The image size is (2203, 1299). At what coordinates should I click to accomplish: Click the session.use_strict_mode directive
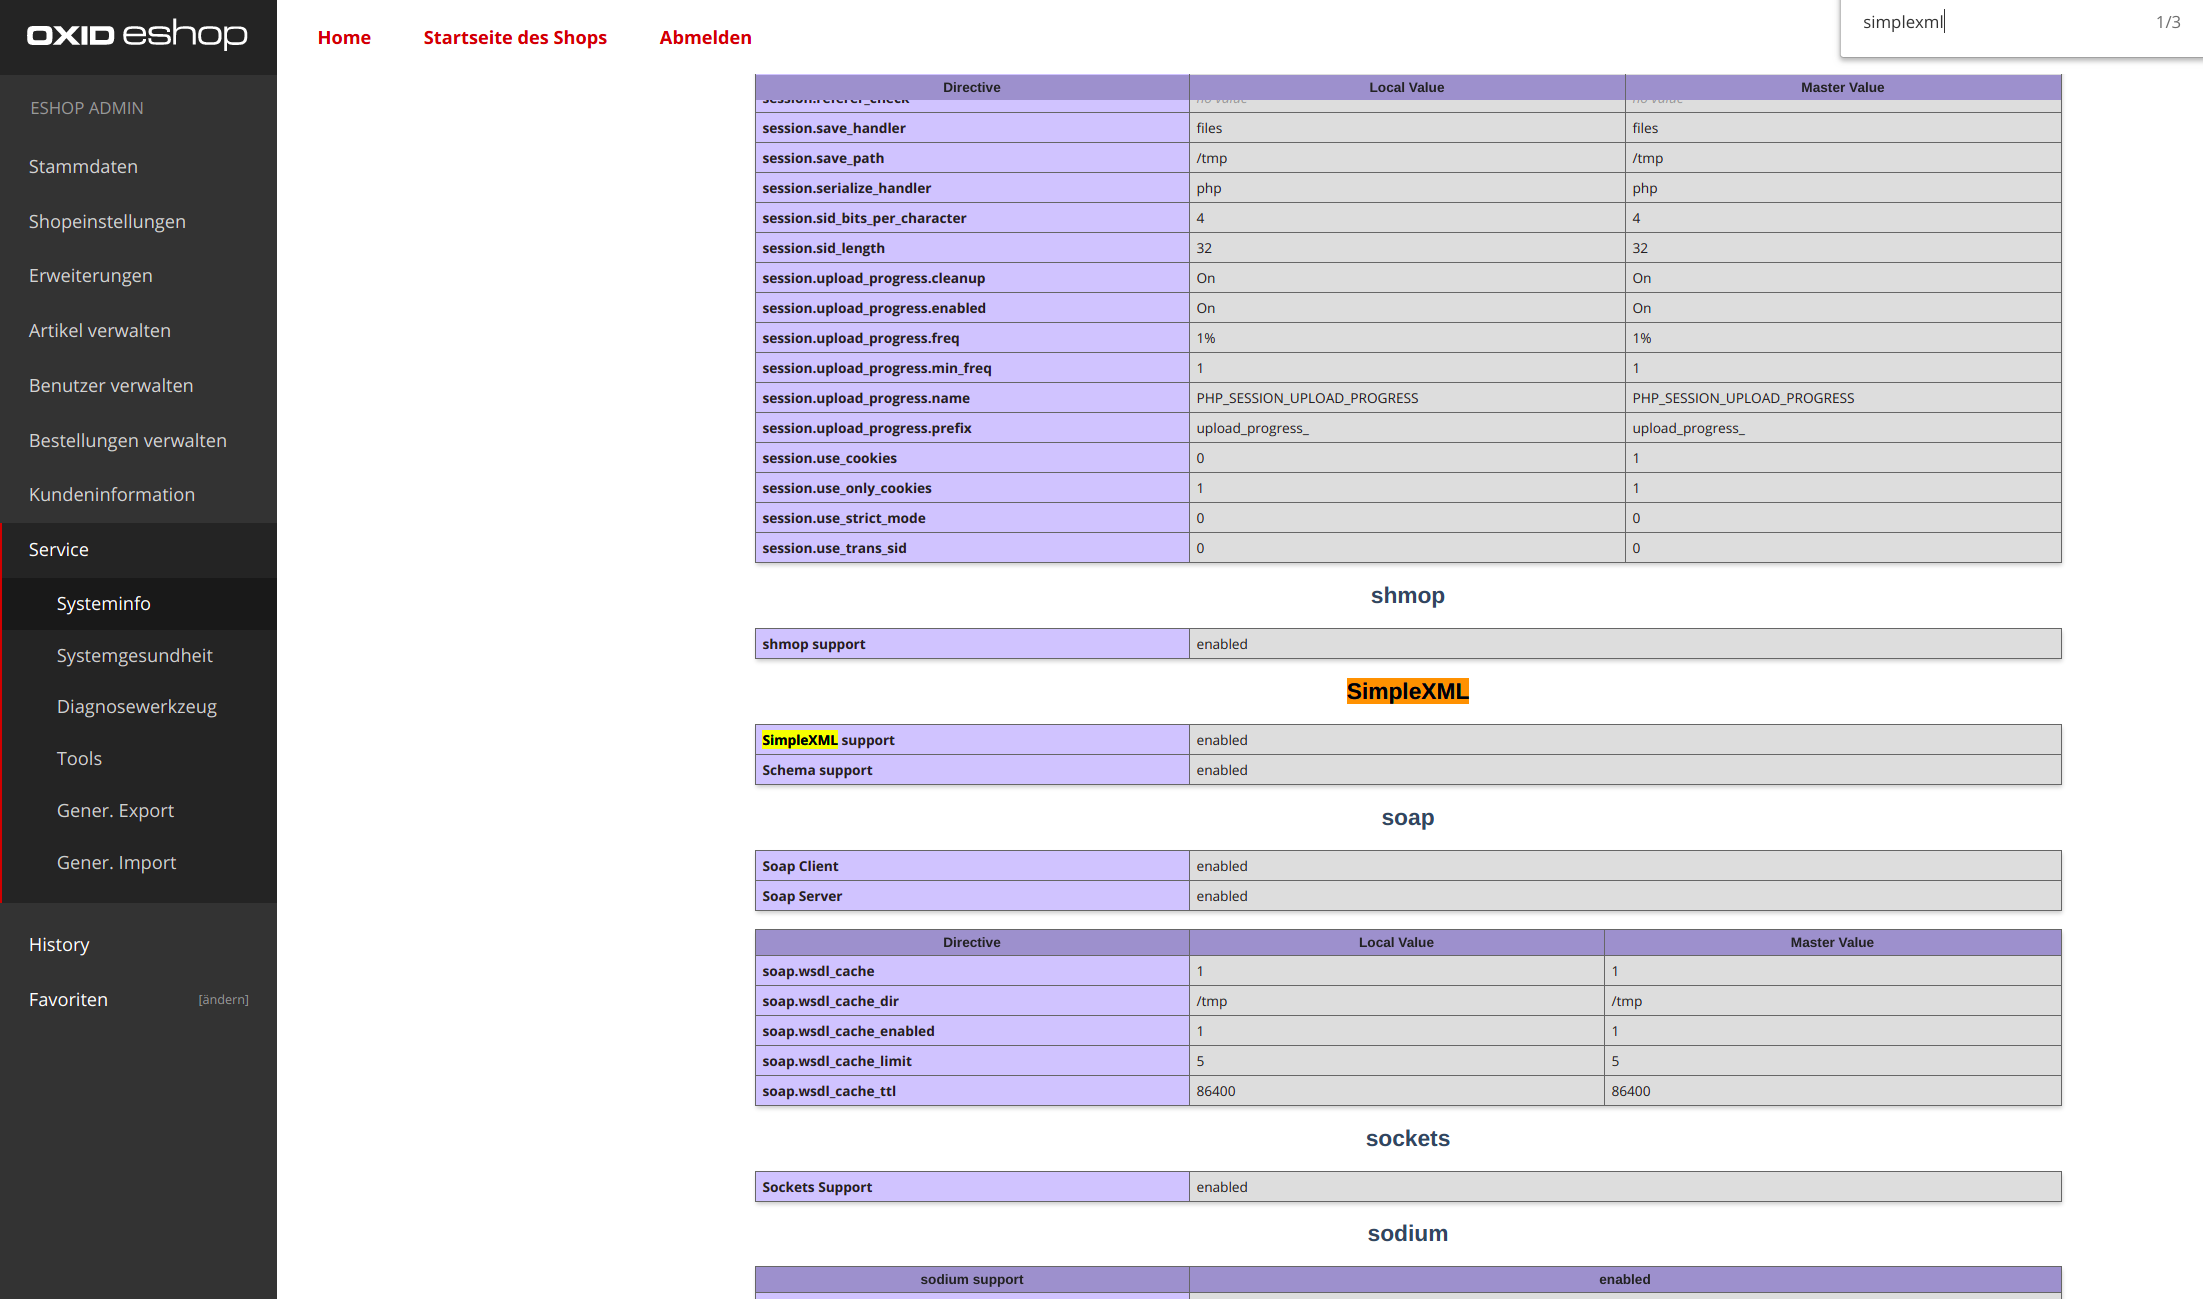[844, 518]
